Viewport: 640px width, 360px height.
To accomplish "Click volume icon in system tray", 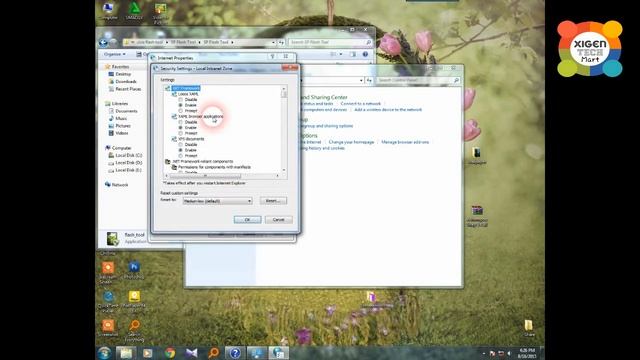I will click(509, 353).
